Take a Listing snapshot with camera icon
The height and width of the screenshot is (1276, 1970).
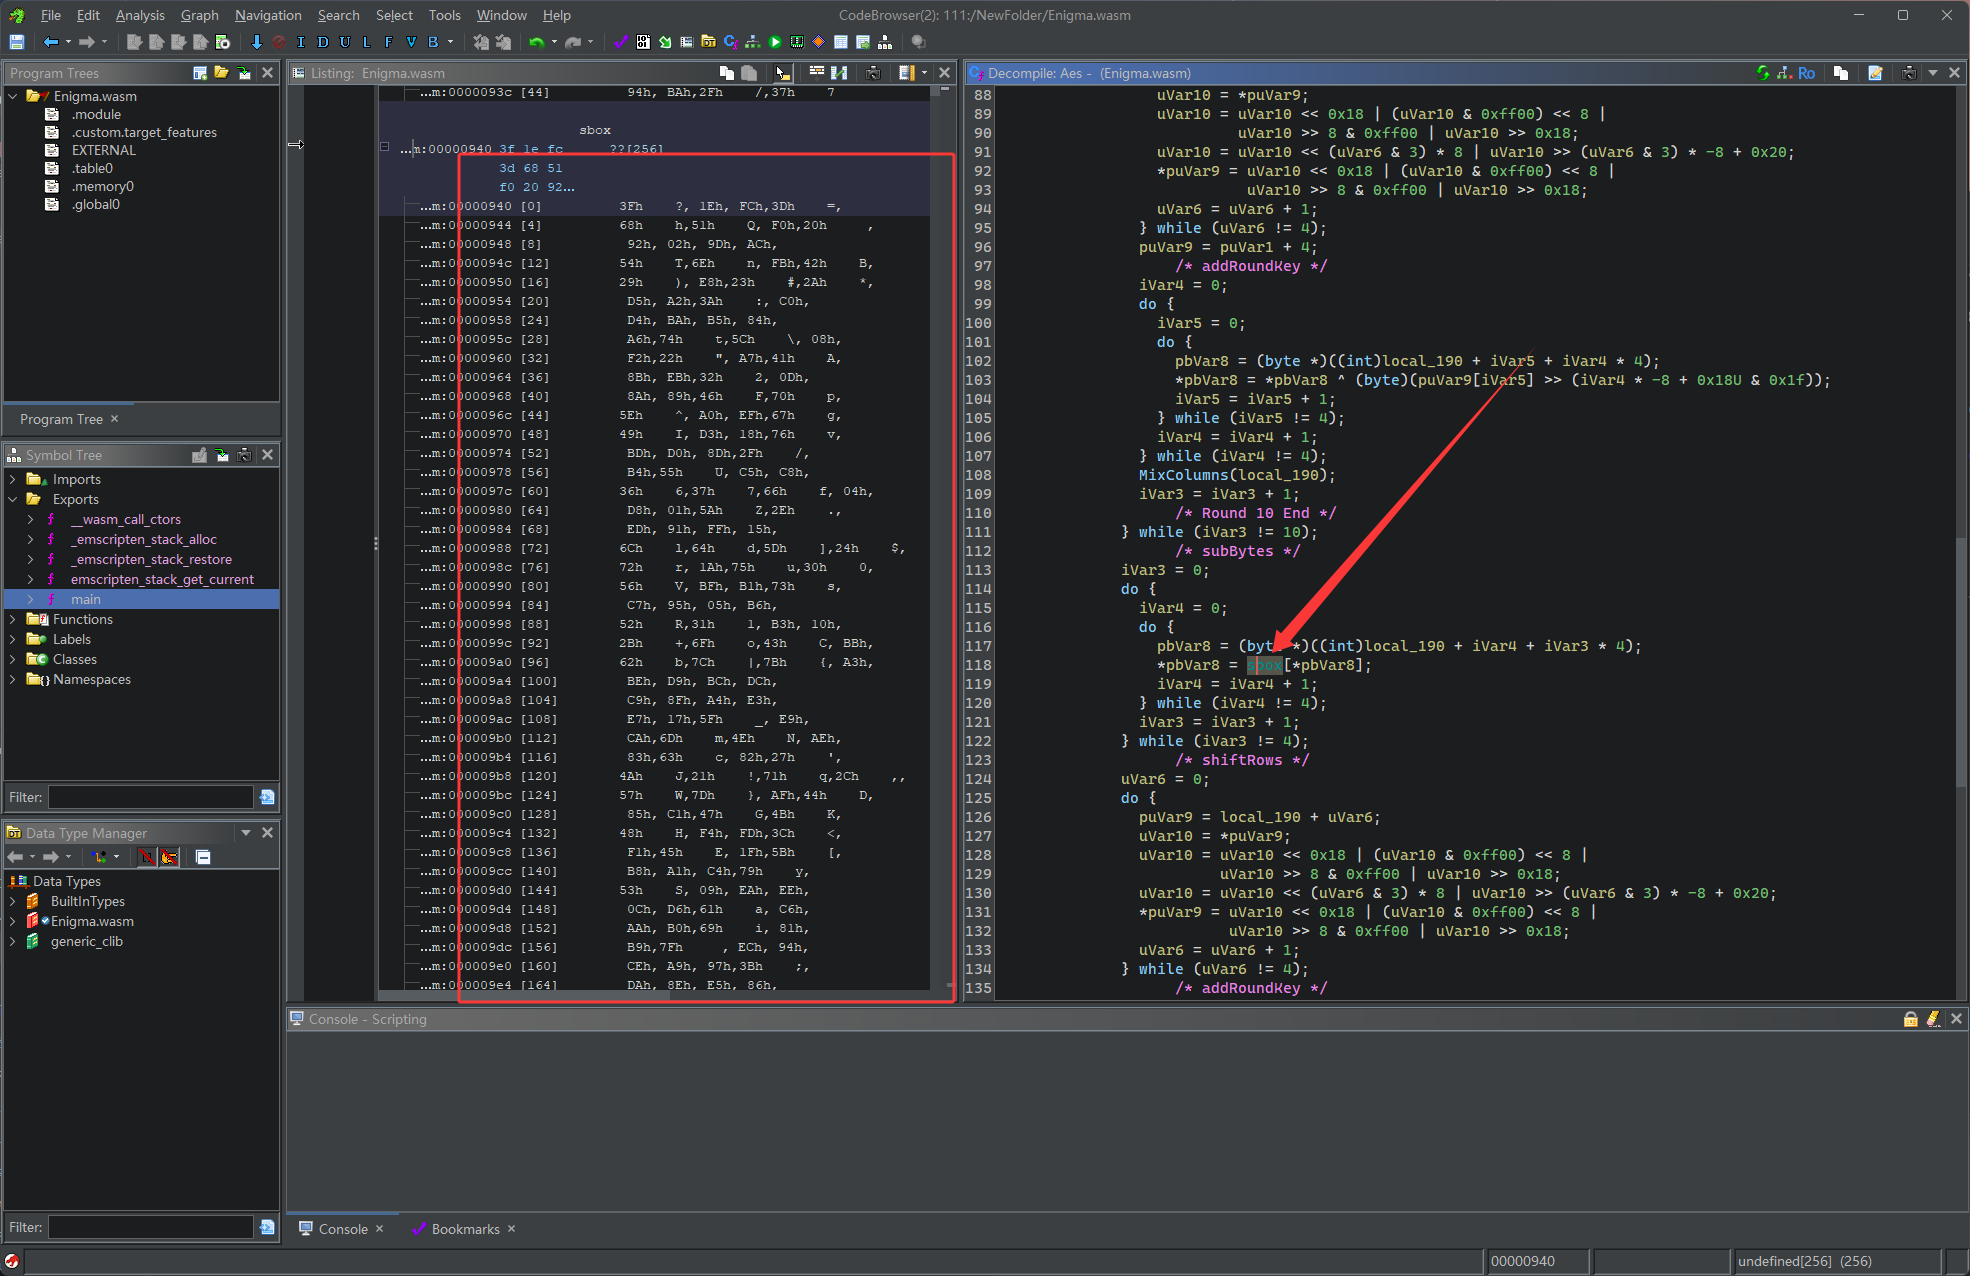[873, 73]
